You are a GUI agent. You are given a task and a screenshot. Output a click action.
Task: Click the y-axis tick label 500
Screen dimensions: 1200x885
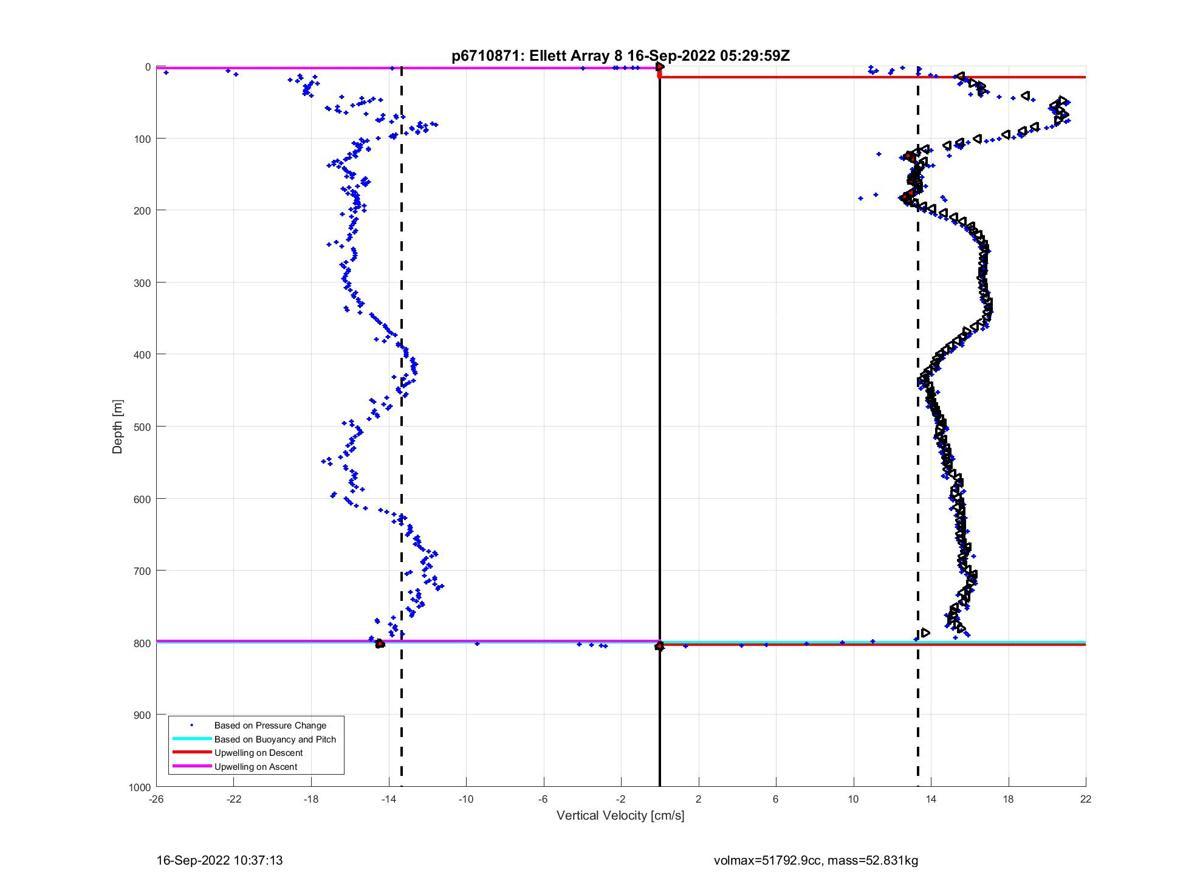(x=142, y=427)
